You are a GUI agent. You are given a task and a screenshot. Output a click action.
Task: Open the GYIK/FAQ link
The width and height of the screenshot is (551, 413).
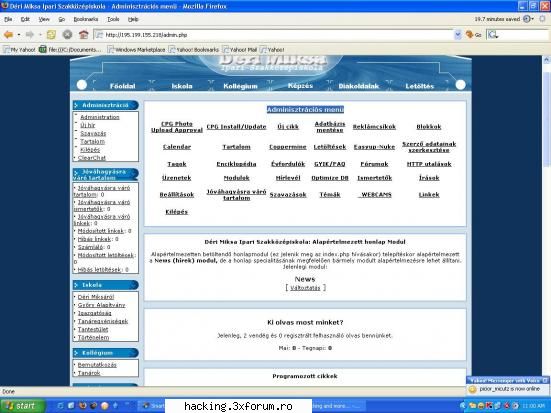330,164
